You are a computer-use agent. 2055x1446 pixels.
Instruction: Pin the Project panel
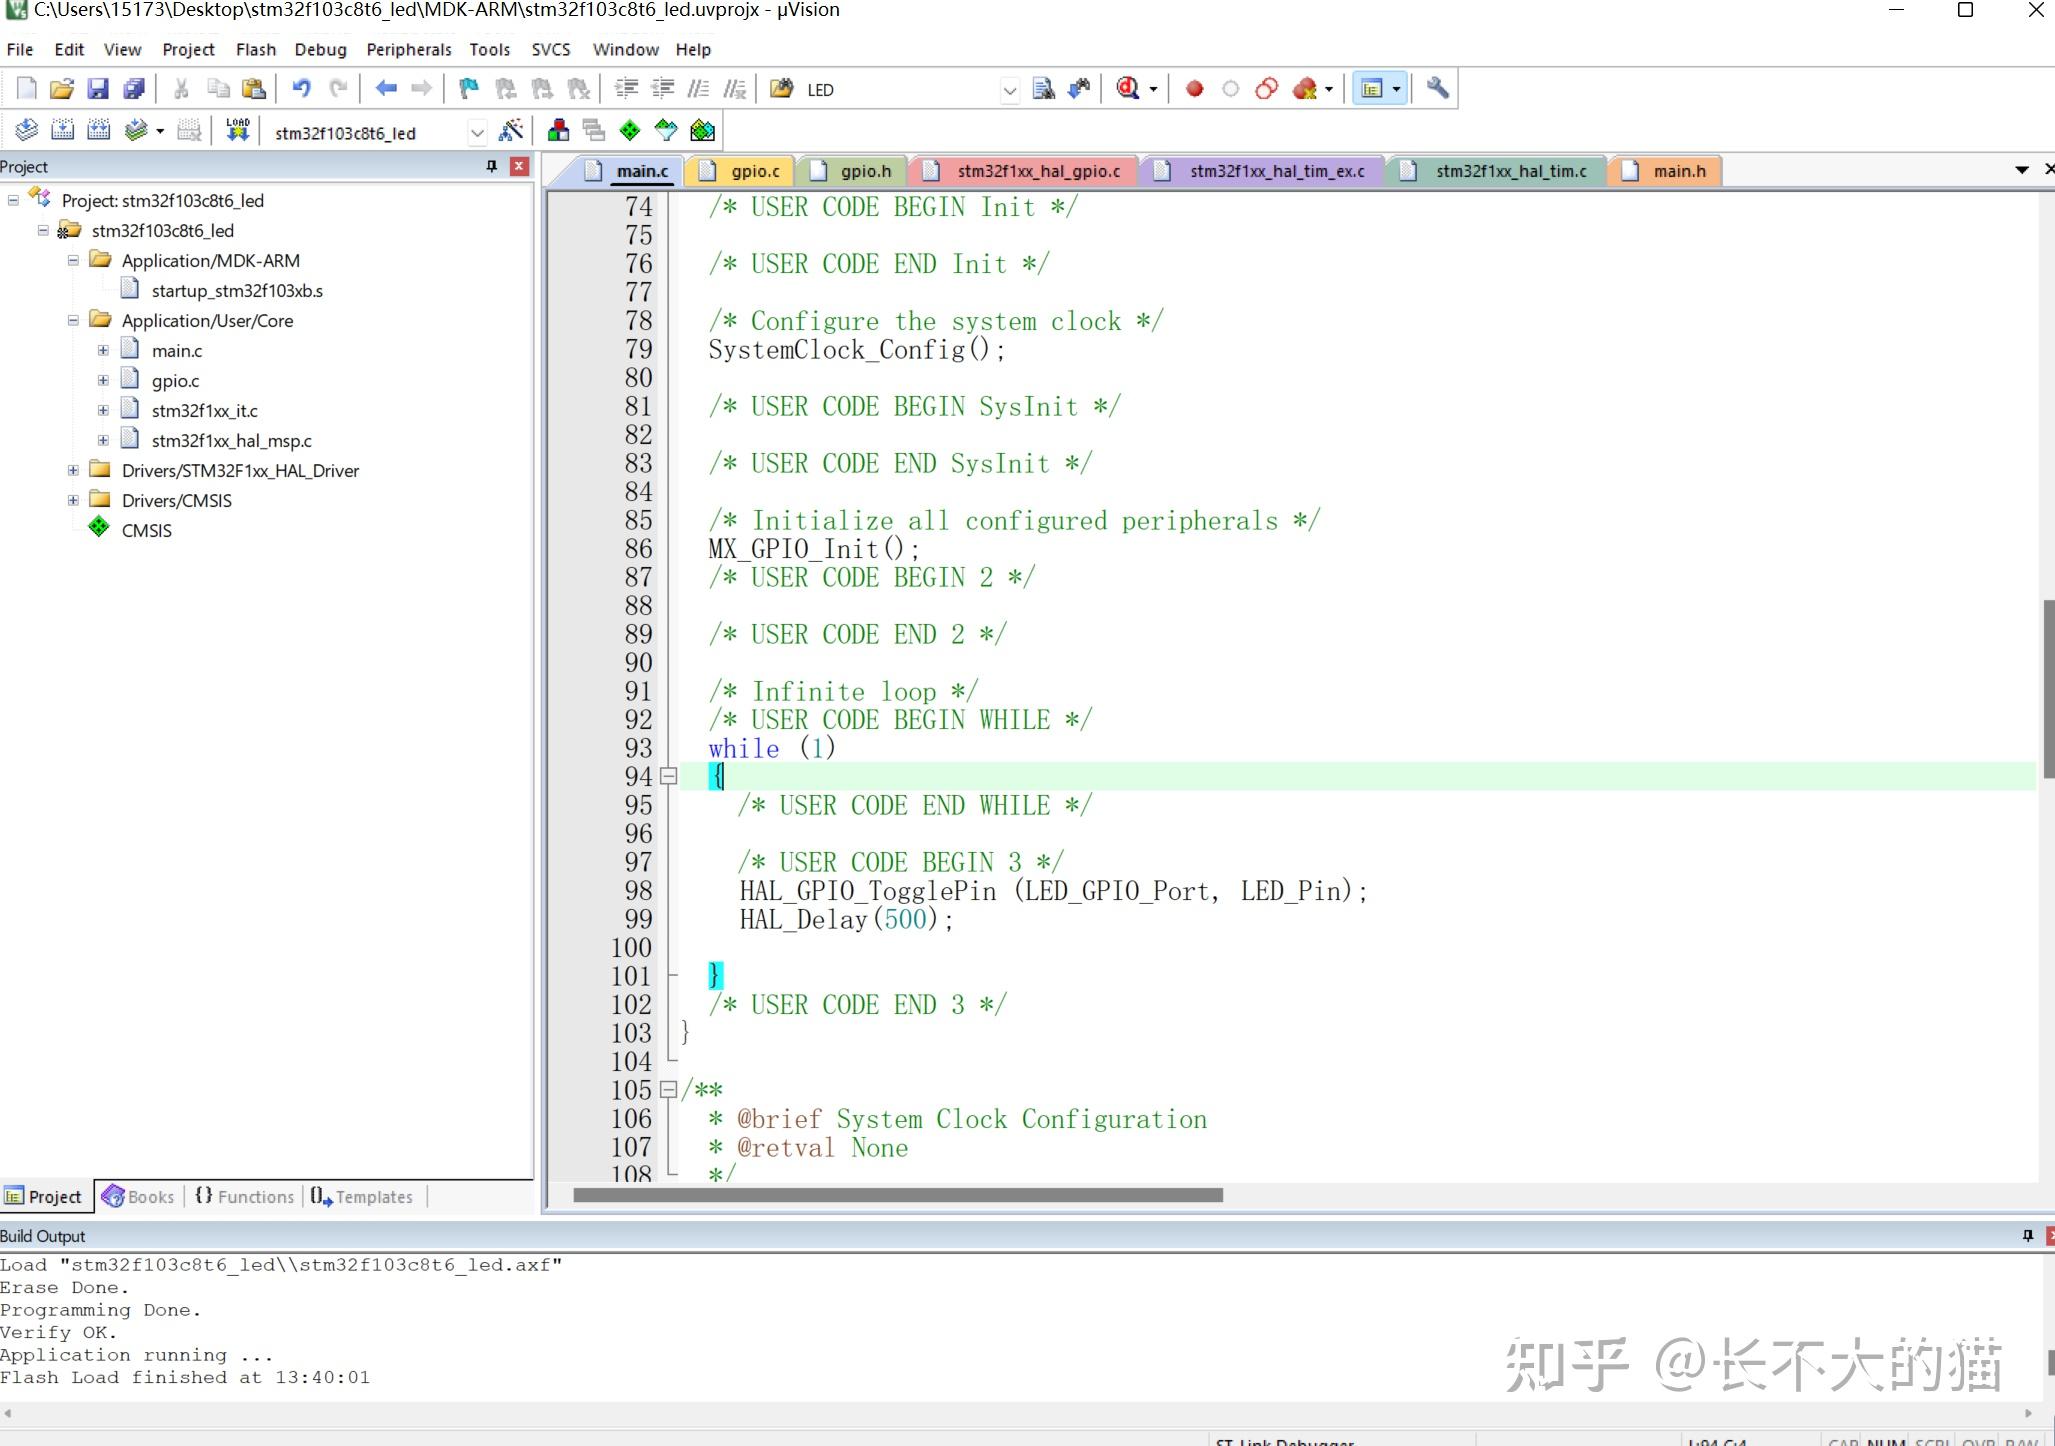[491, 166]
